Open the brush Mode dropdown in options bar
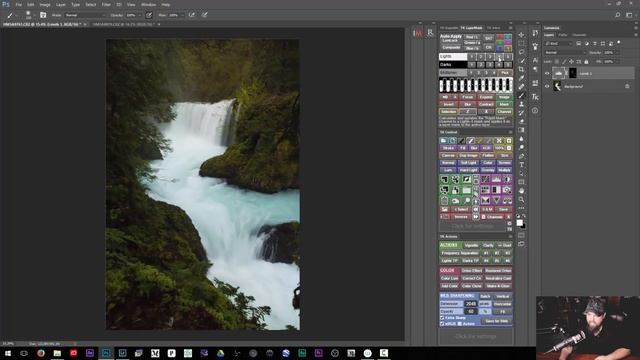The height and width of the screenshot is (360, 640). coord(85,15)
